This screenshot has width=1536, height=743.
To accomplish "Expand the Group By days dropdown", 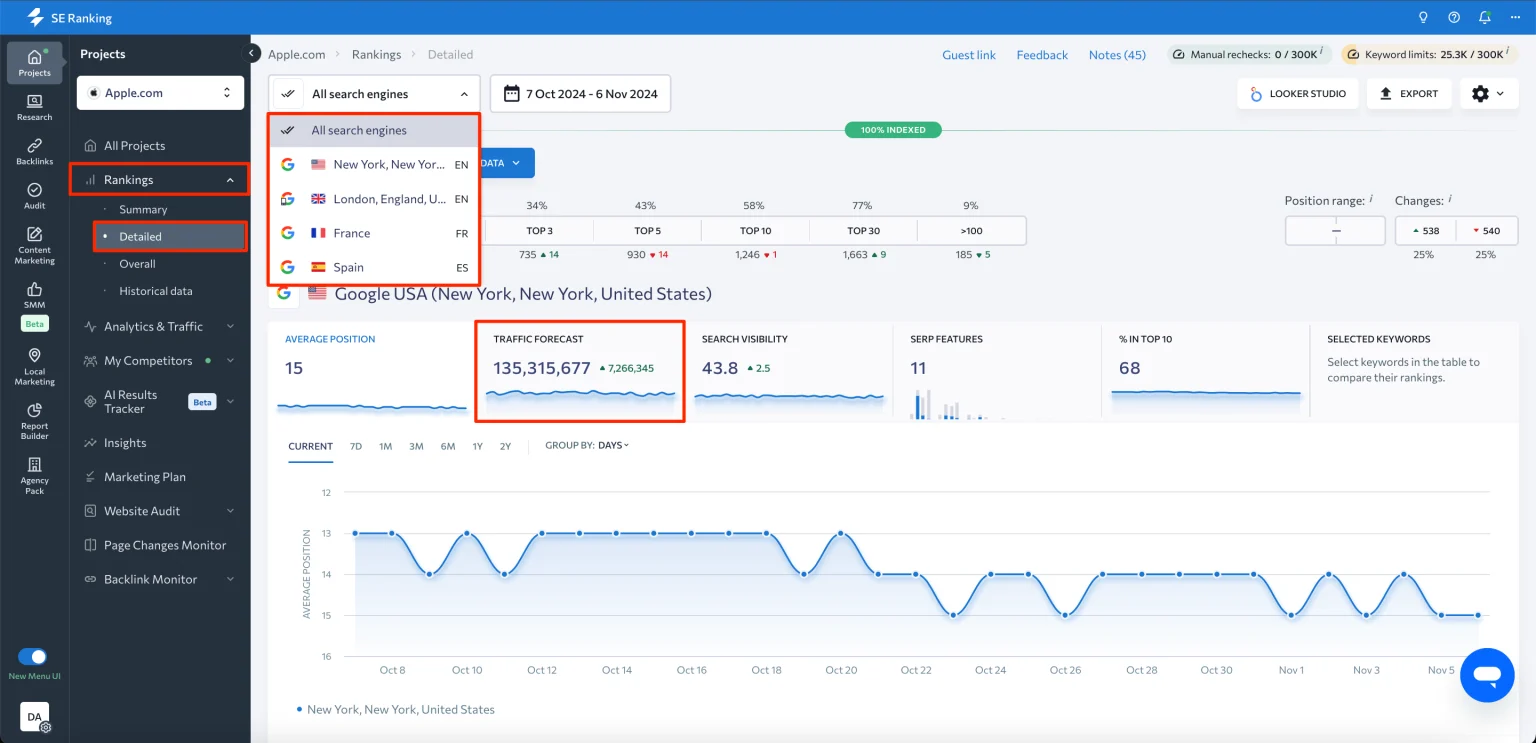I will click(x=613, y=446).
